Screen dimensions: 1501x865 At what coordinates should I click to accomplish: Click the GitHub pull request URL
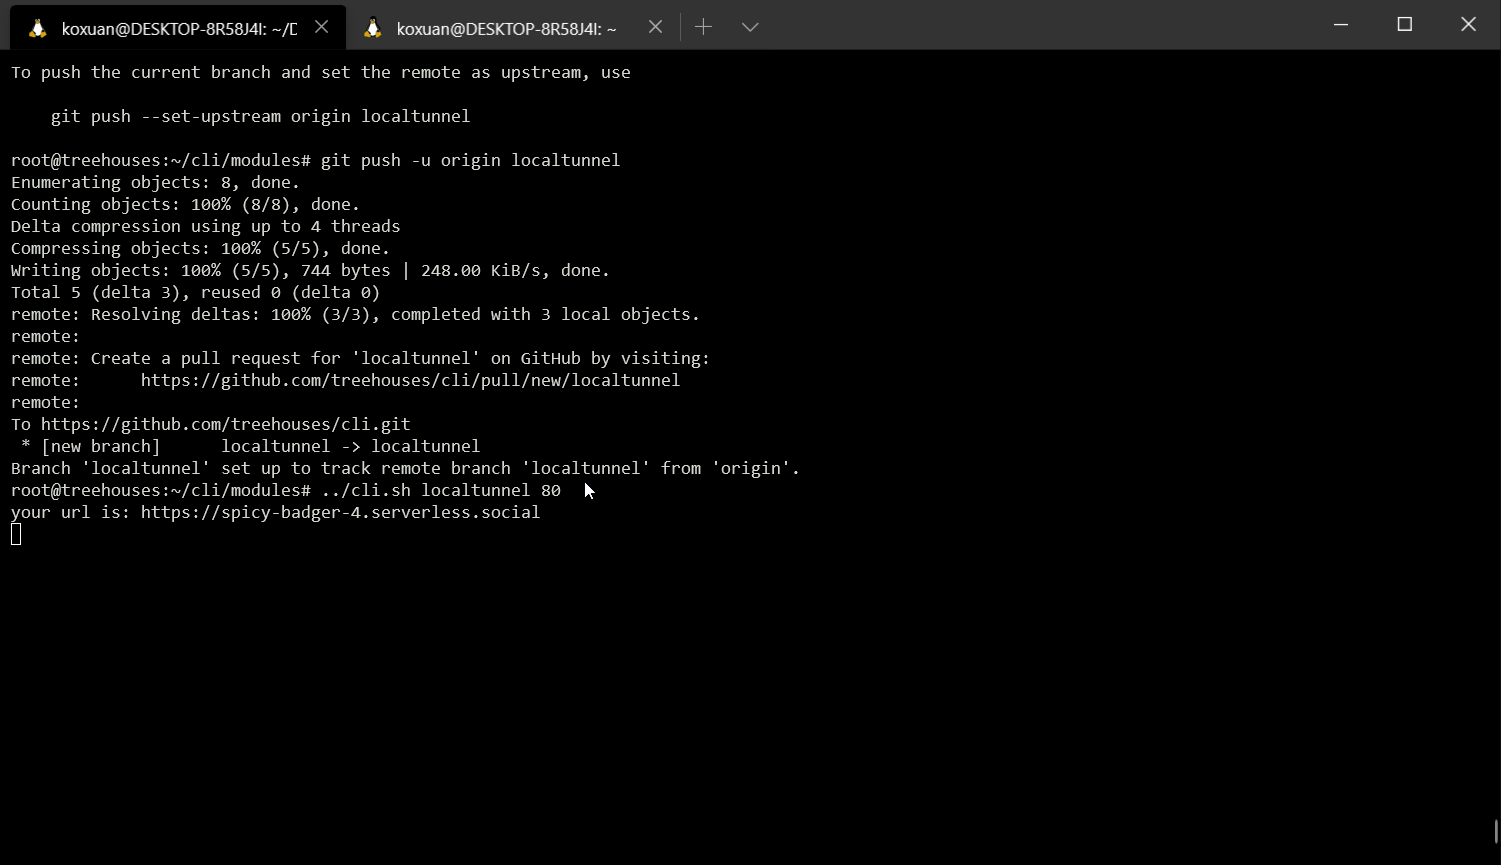click(x=410, y=380)
